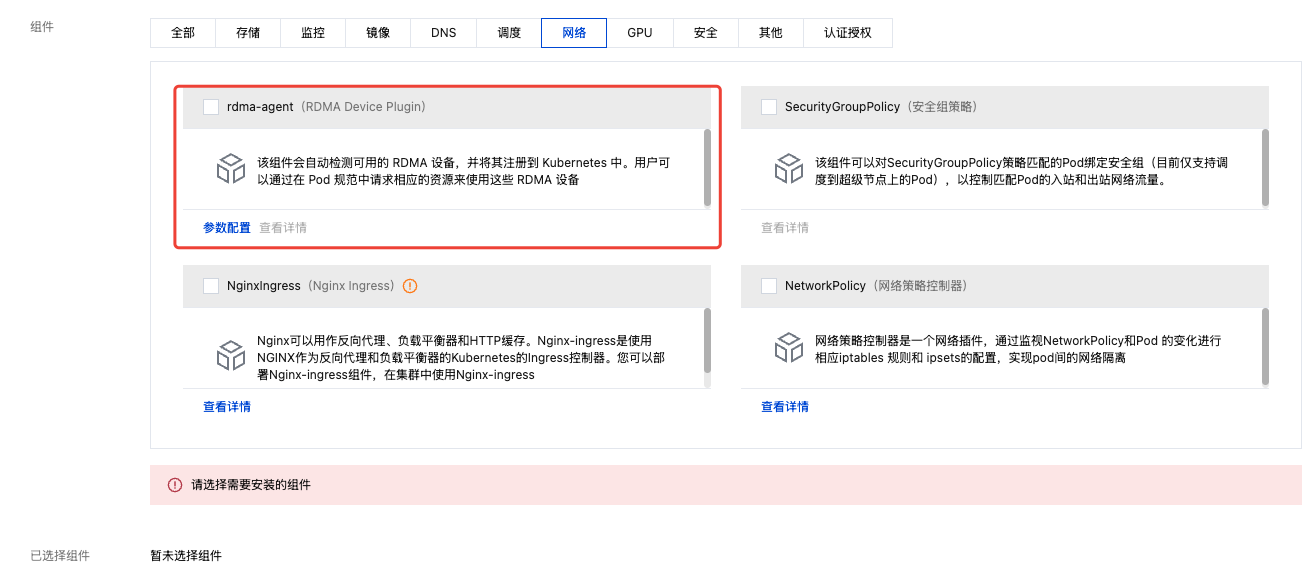The width and height of the screenshot is (1311, 580).
Task: View 查看详情 for NginxIngress
Action: coord(227,407)
